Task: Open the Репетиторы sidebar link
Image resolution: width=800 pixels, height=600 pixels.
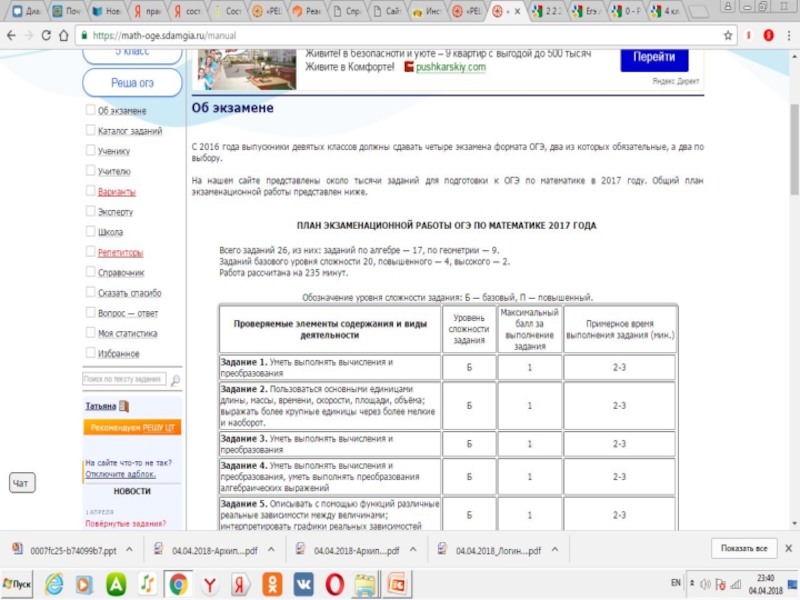Action: [x=120, y=253]
